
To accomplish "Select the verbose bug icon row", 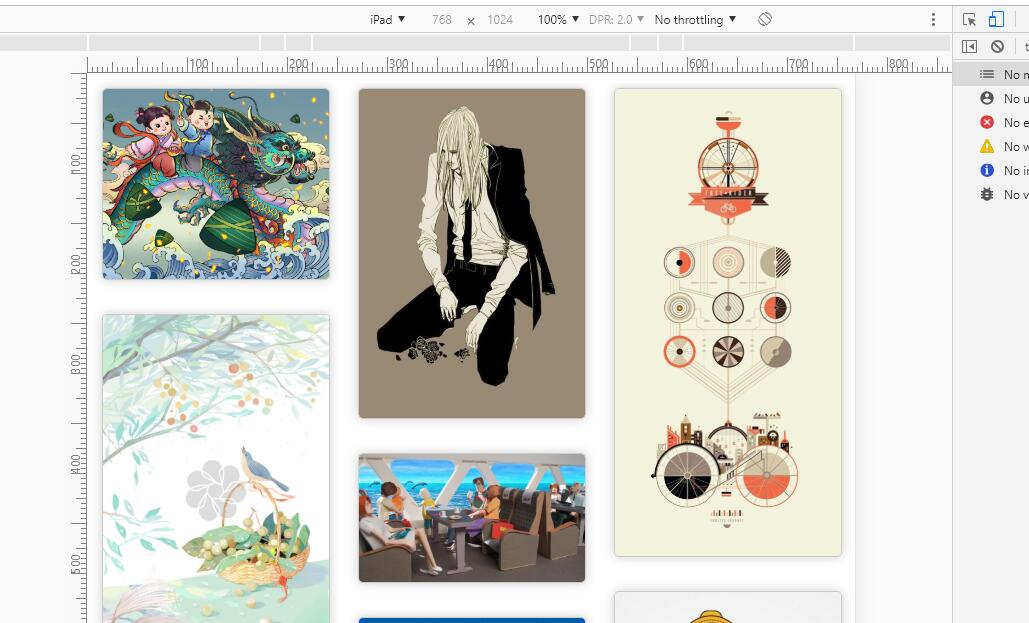I will click(991, 194).
